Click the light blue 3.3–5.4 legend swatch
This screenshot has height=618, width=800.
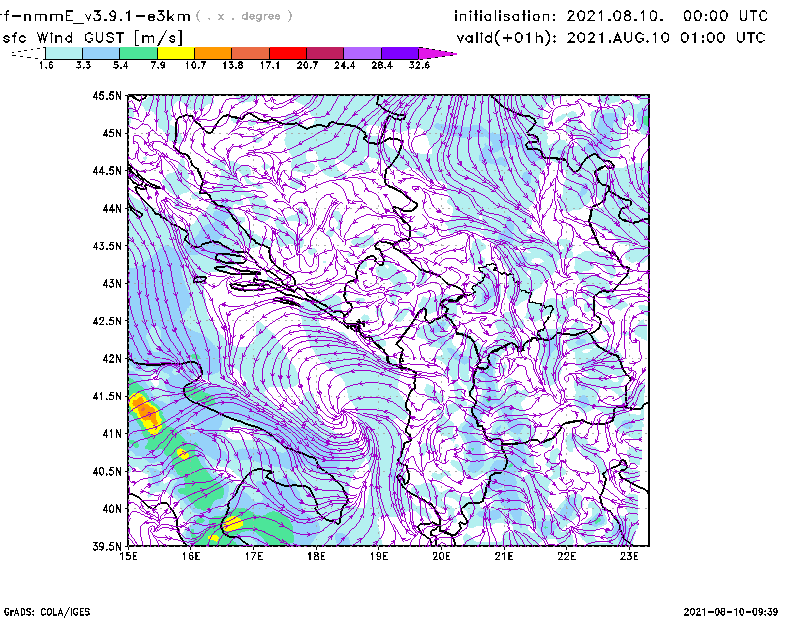coord(101,53)
